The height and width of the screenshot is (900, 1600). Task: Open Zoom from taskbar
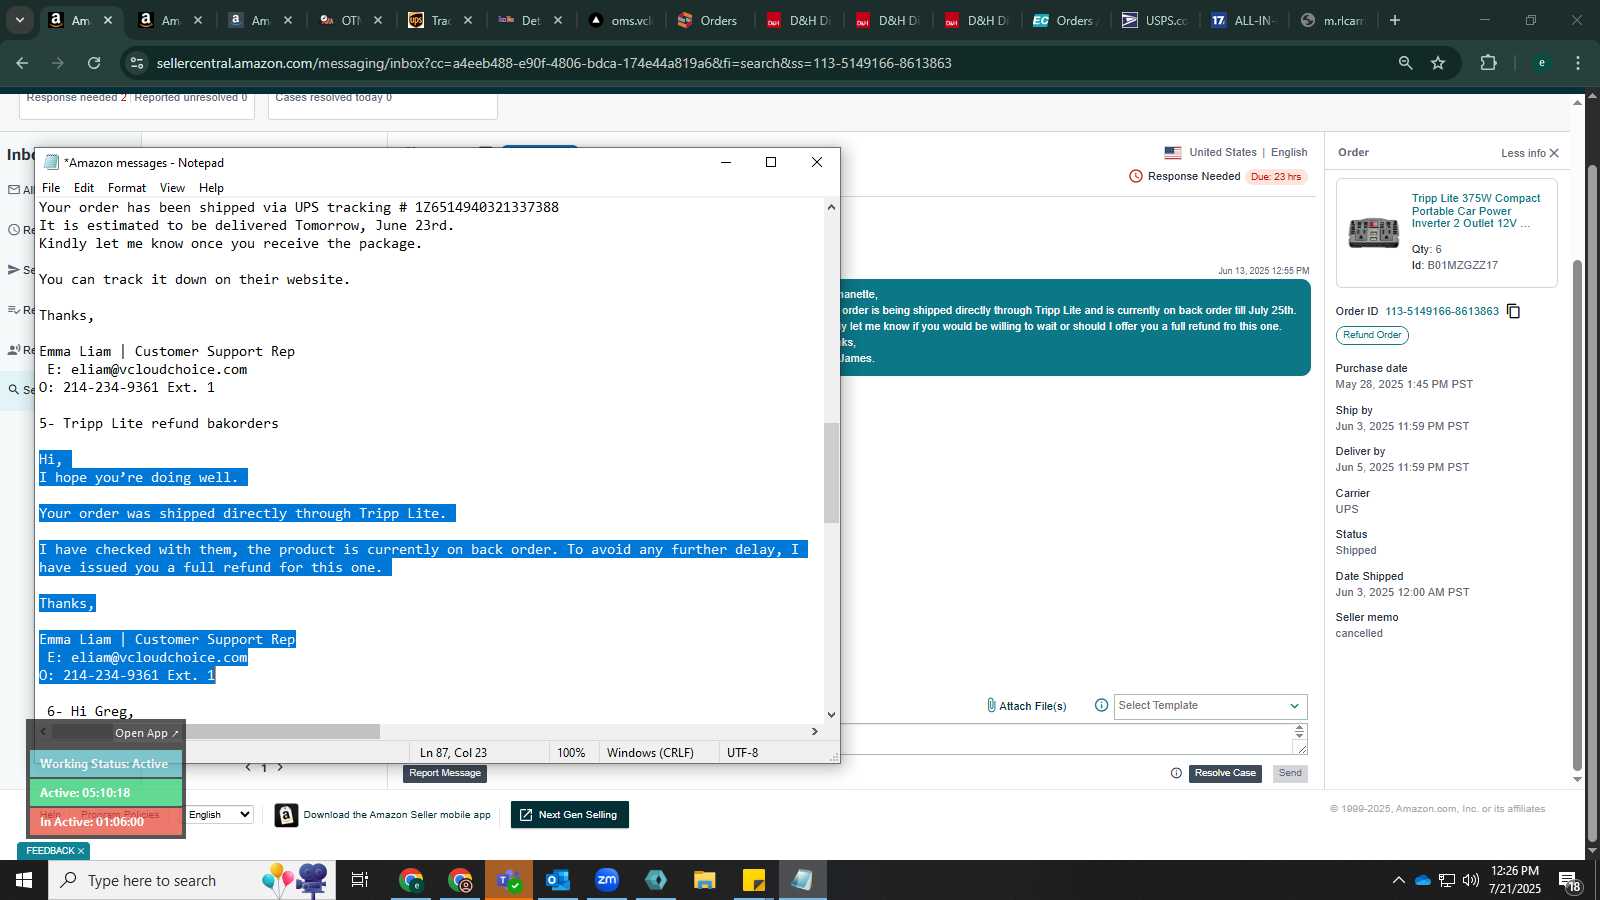(607, 880)
